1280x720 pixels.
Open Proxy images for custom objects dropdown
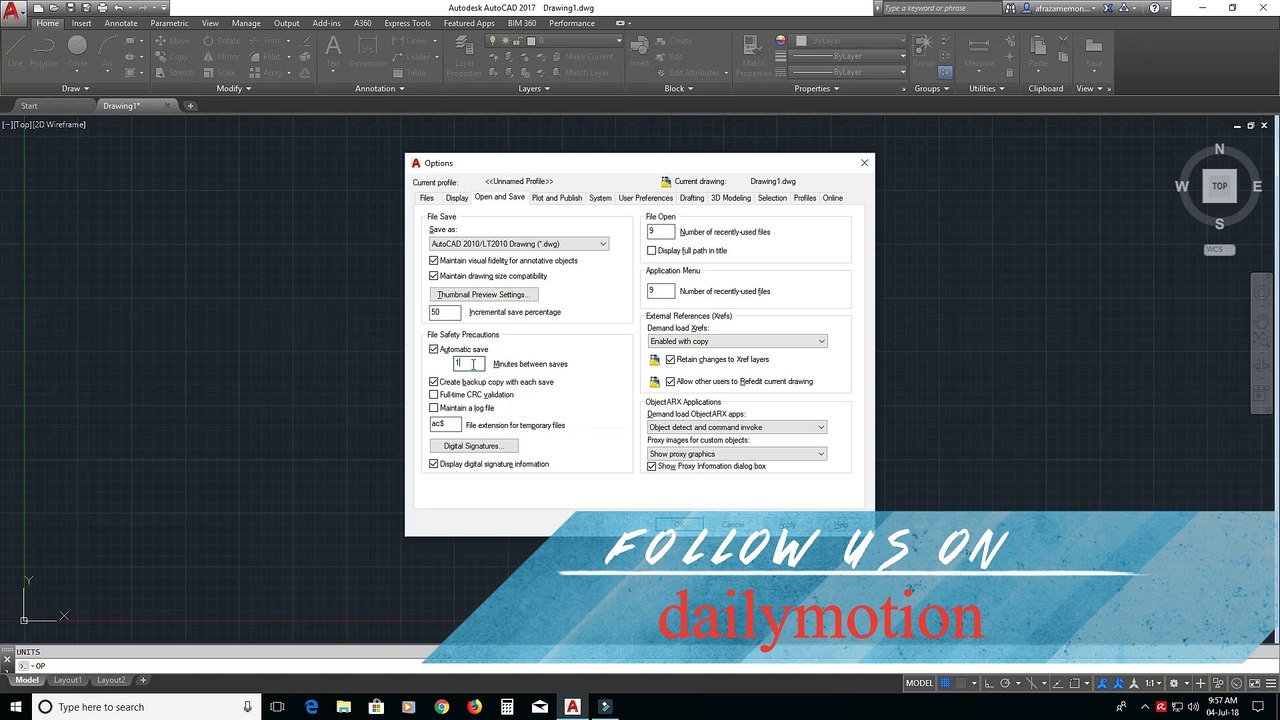[737, 454]
